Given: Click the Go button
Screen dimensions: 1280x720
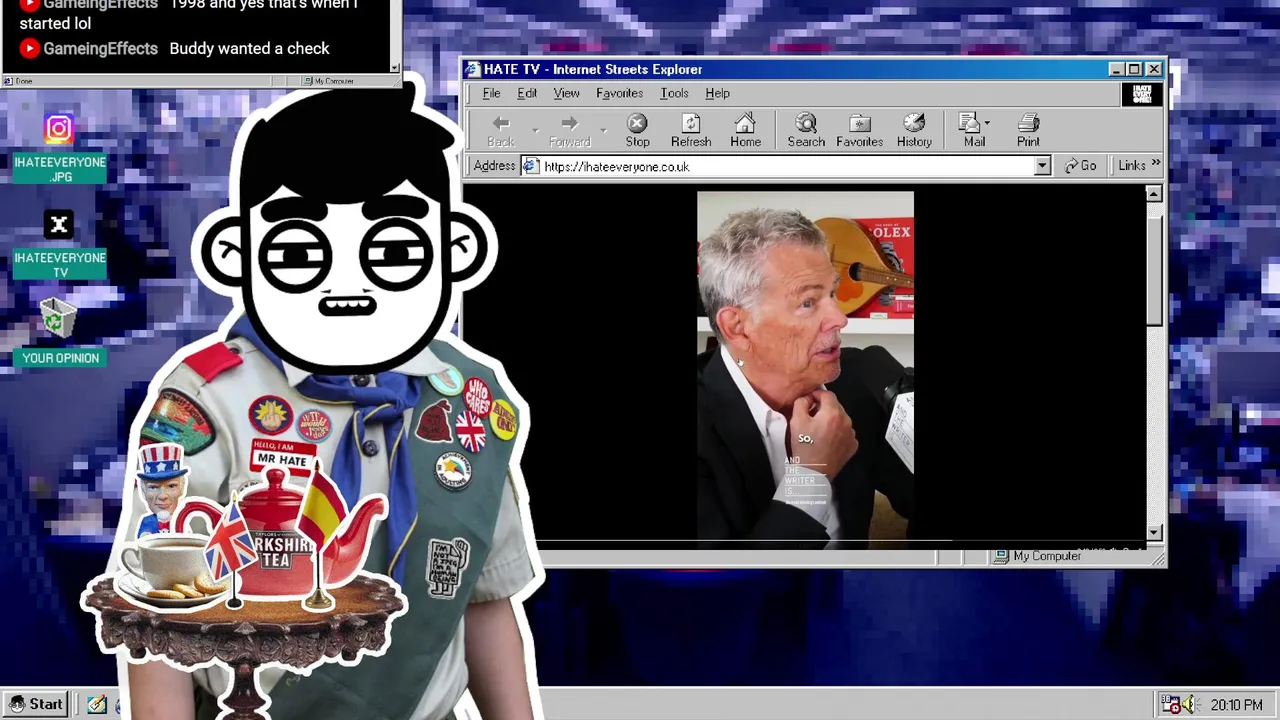Looking at the screenshot, I should coord(1081,166).
